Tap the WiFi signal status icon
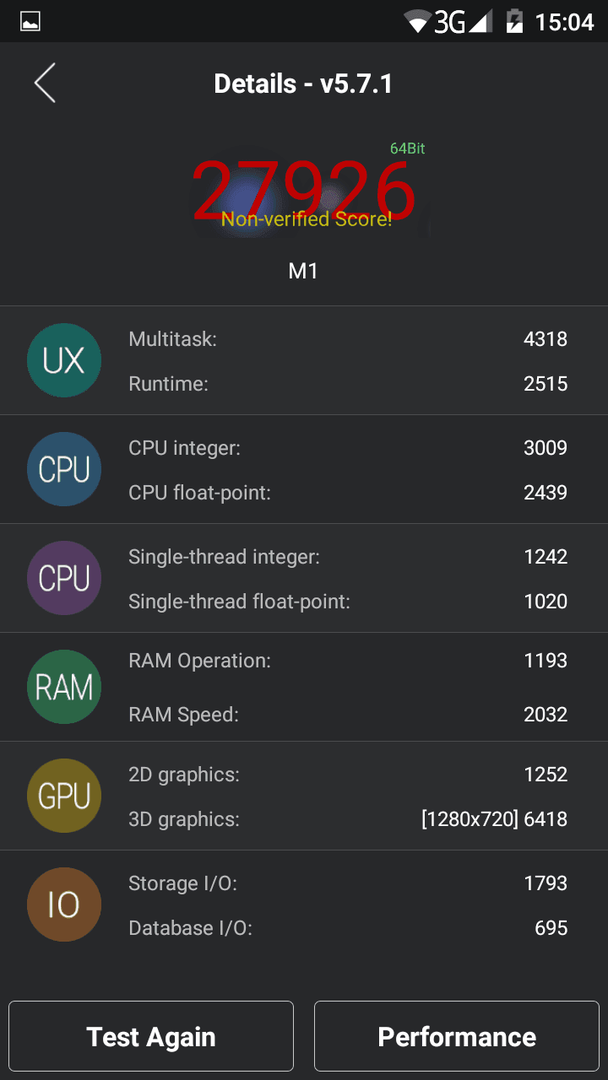The width and height of the screenshot is (608, 1080). pyautogui.click(x=419, y=22)
